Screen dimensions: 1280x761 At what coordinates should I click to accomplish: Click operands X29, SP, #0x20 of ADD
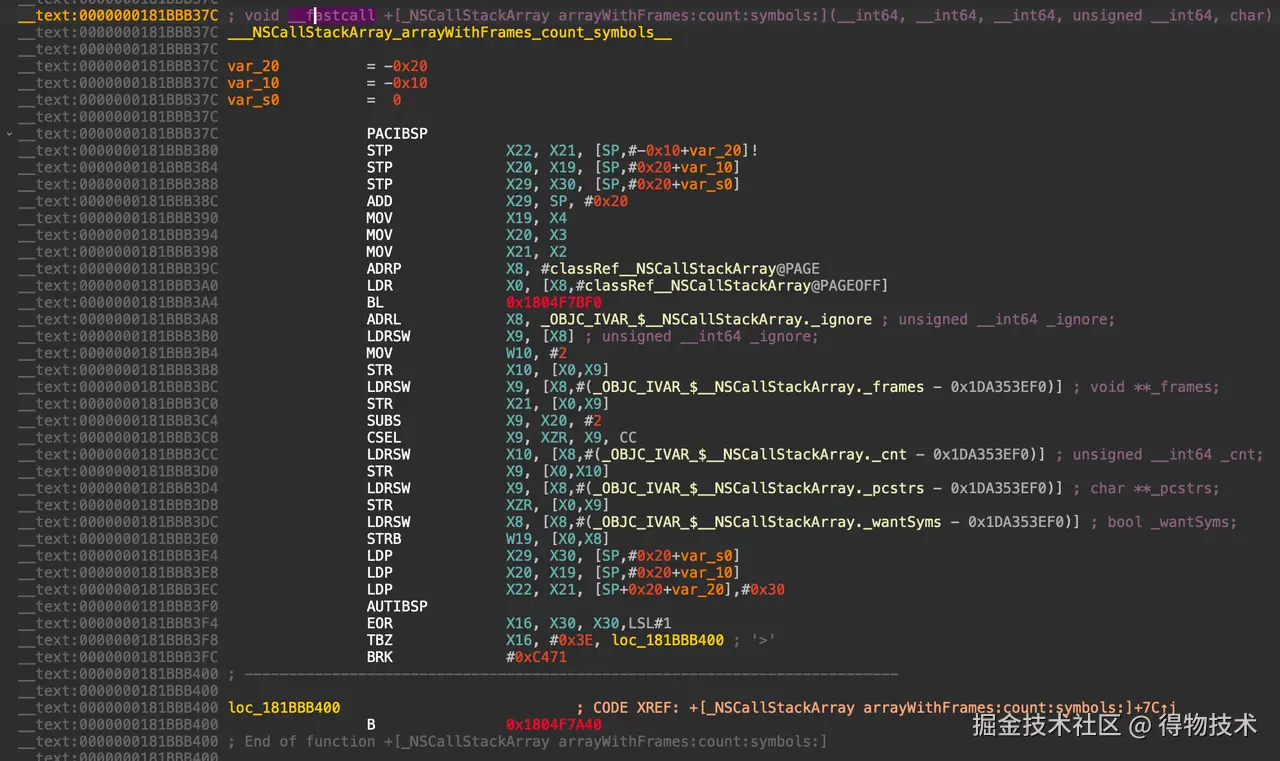click(x=567, y=200)
